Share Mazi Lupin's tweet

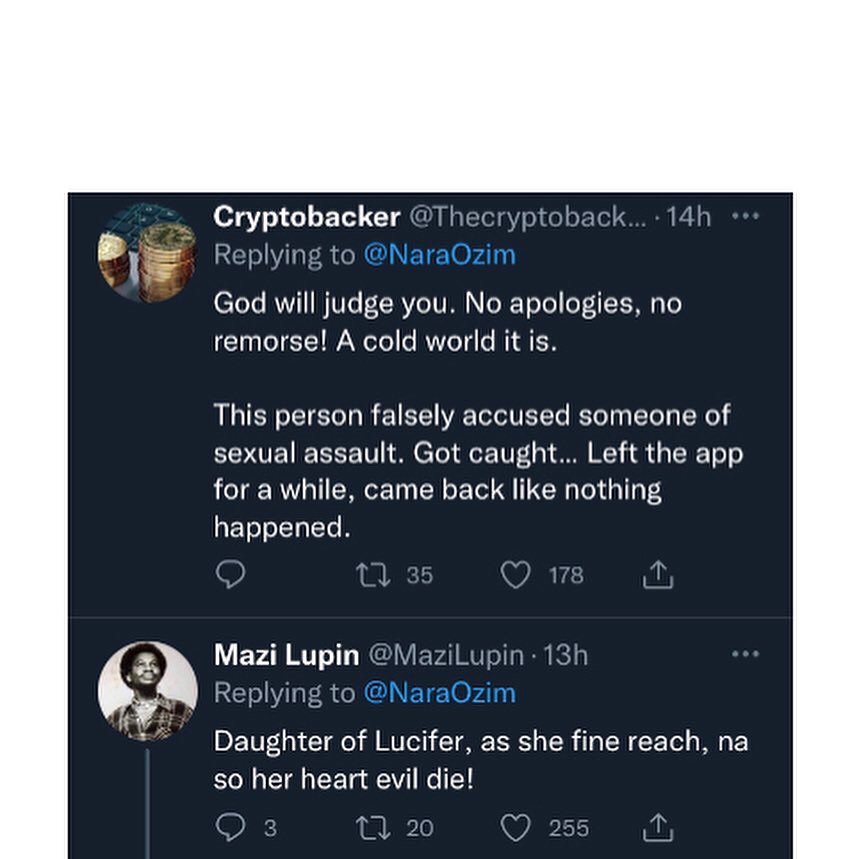point(658,828)
